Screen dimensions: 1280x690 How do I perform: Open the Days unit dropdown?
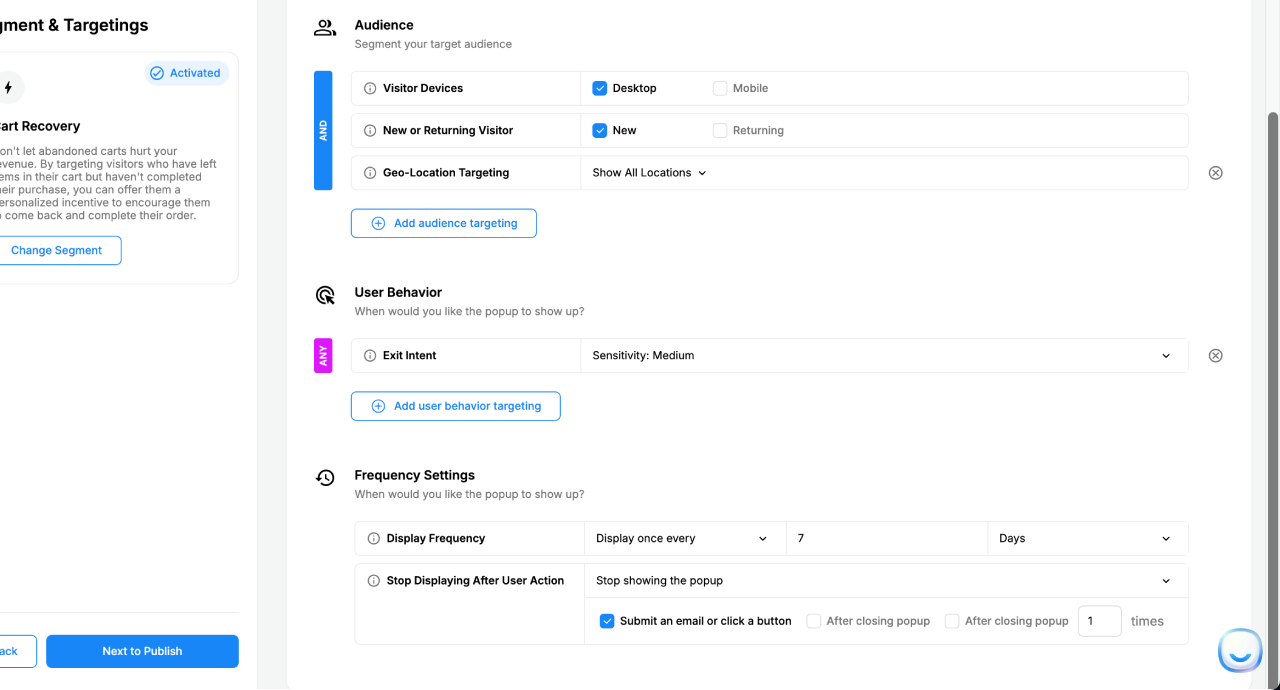pyautogui.click(x=1086, y=538)
